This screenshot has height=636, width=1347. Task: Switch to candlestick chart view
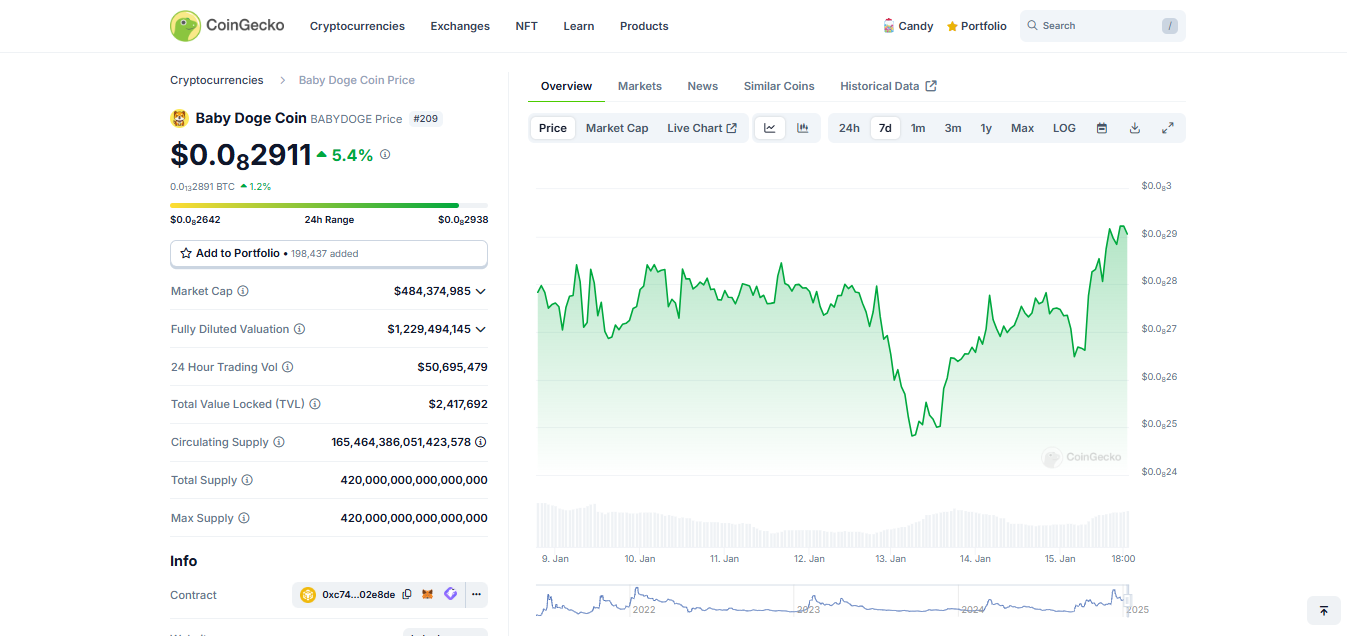point(803,128)
